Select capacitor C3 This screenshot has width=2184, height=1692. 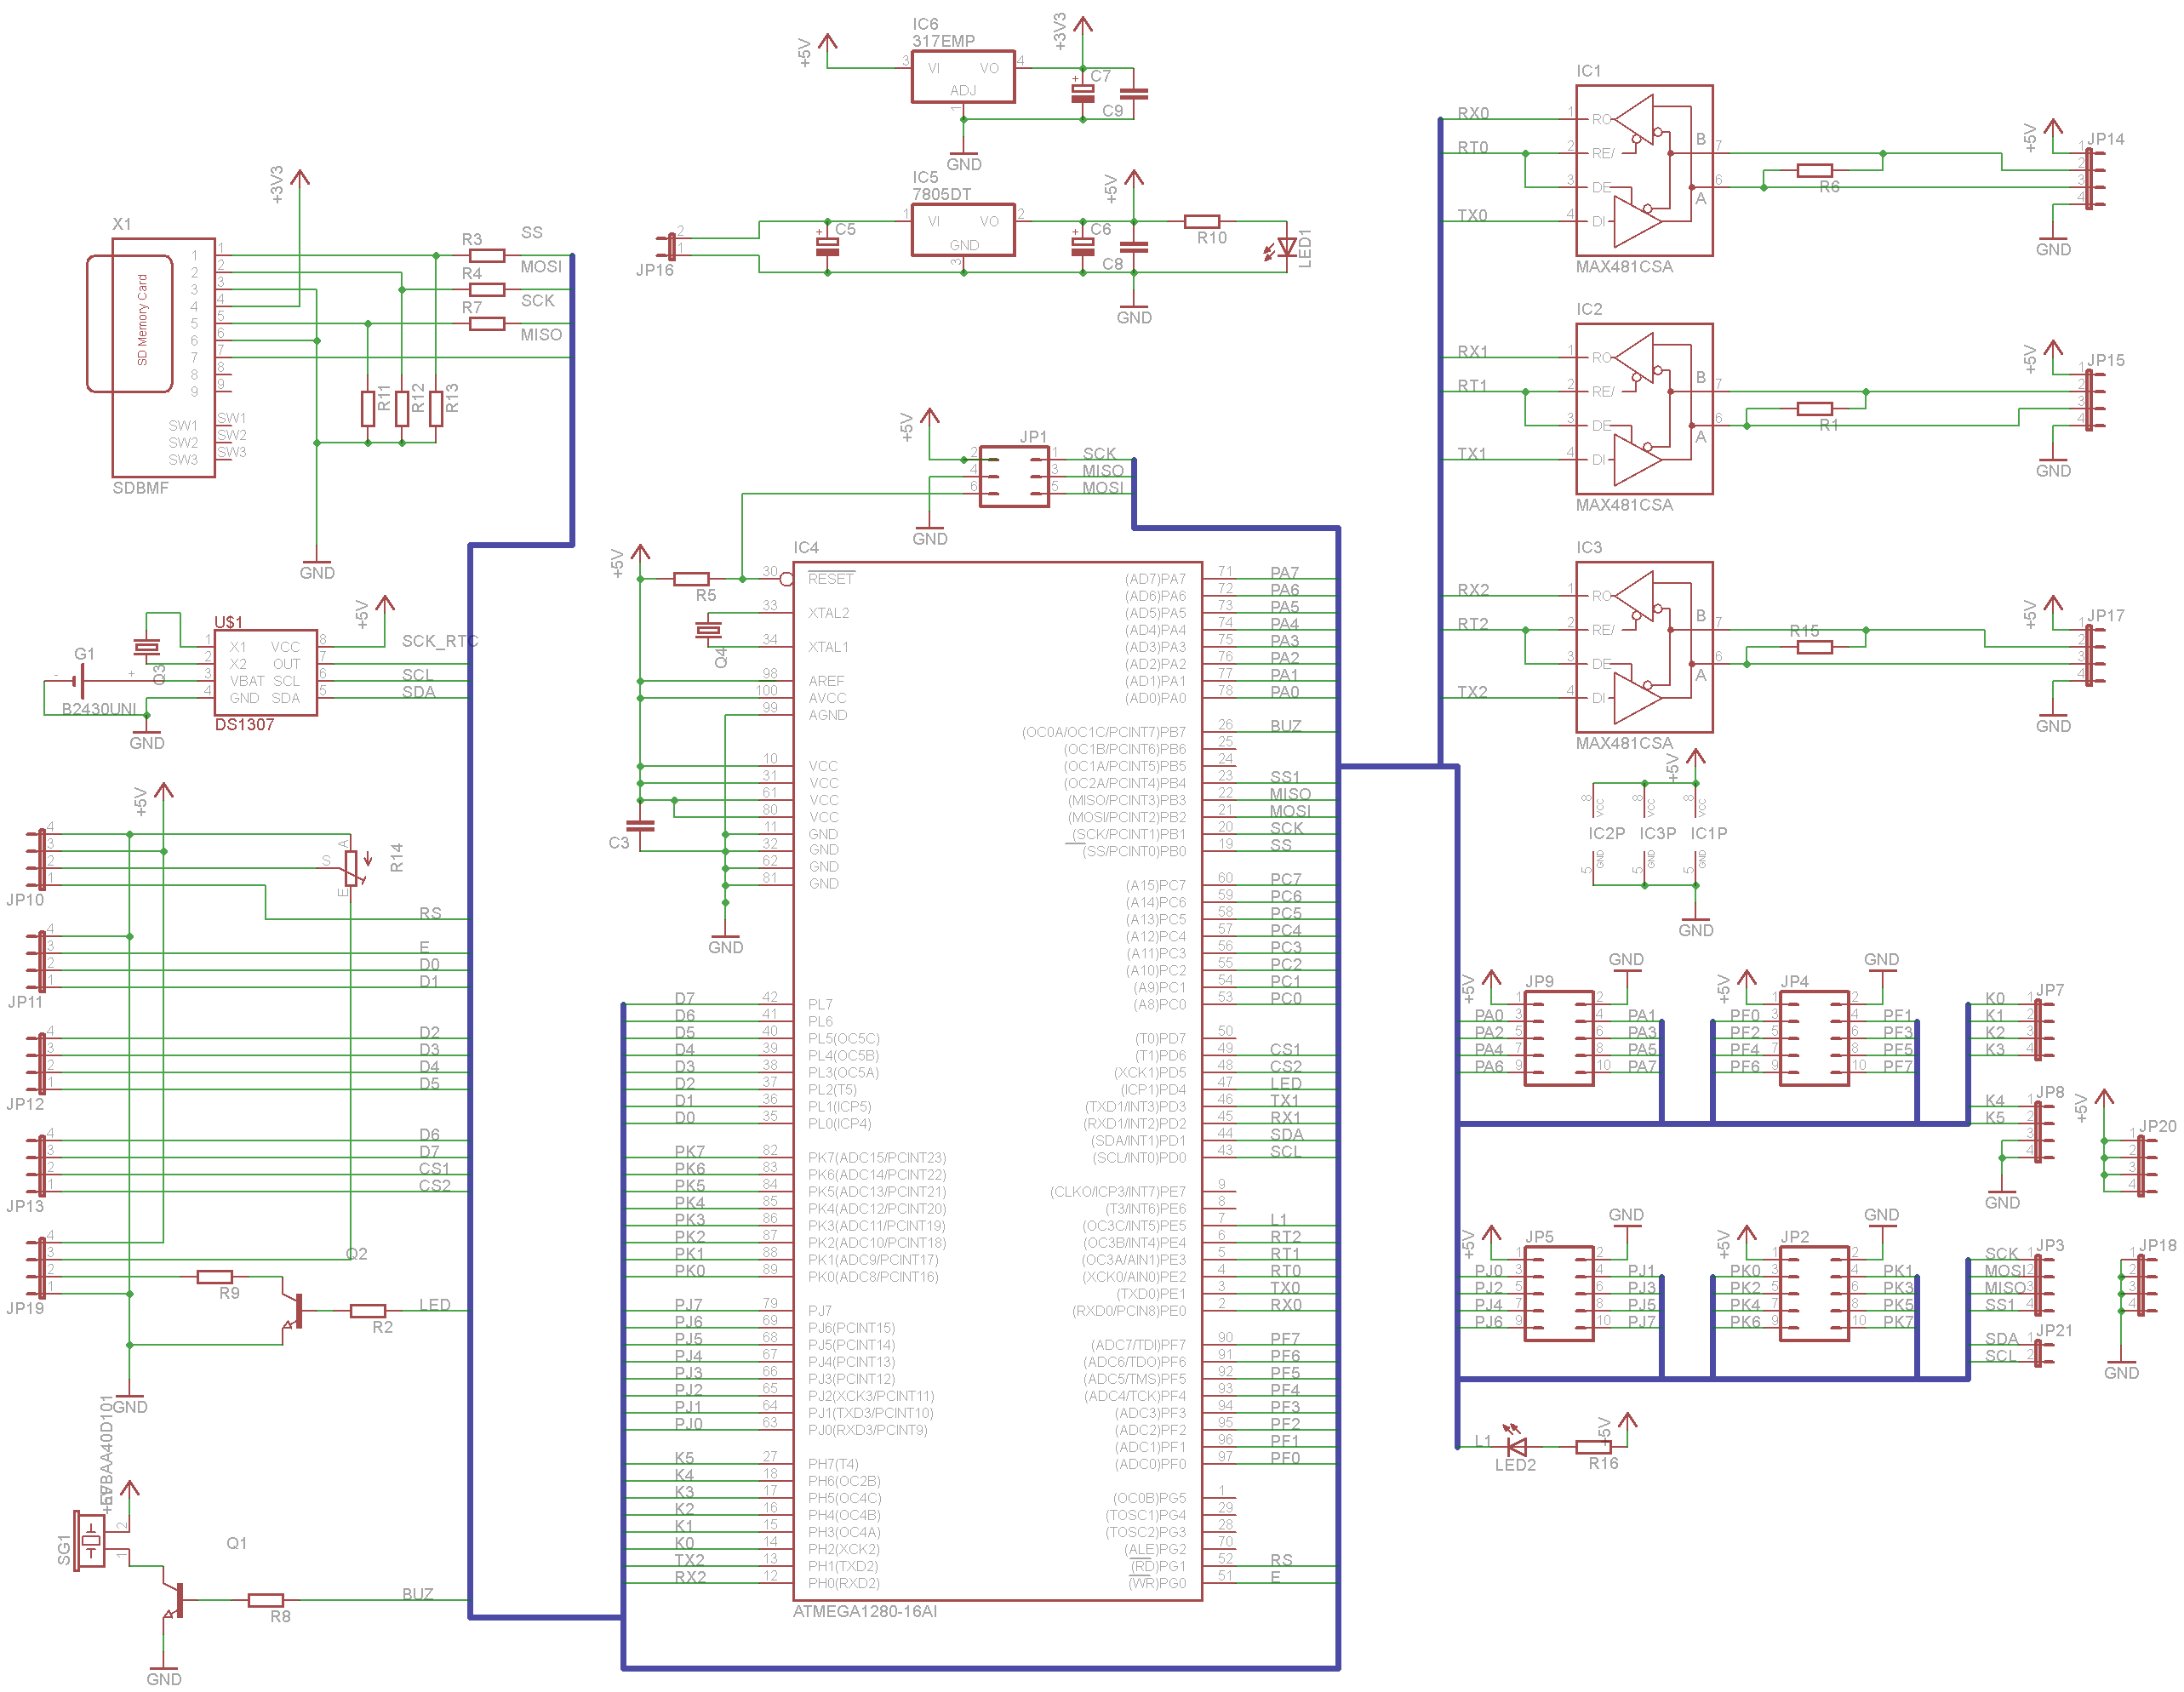click(639, 827)
